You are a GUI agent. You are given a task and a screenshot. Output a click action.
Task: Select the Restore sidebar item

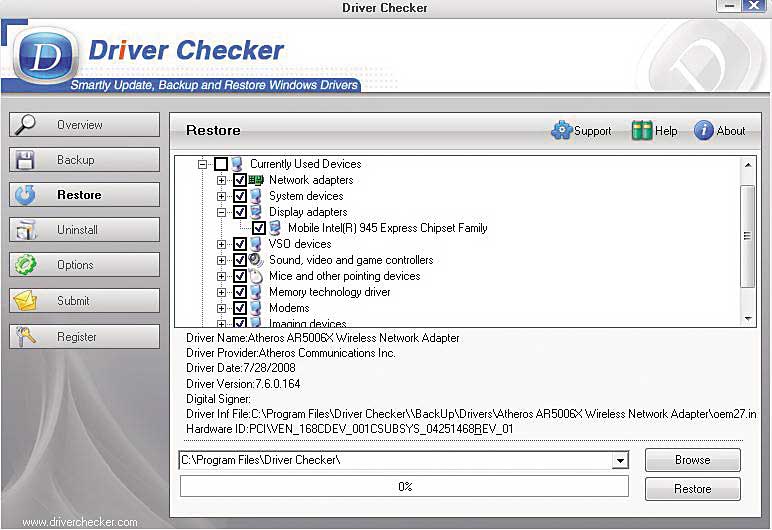(x=84, y=195)
